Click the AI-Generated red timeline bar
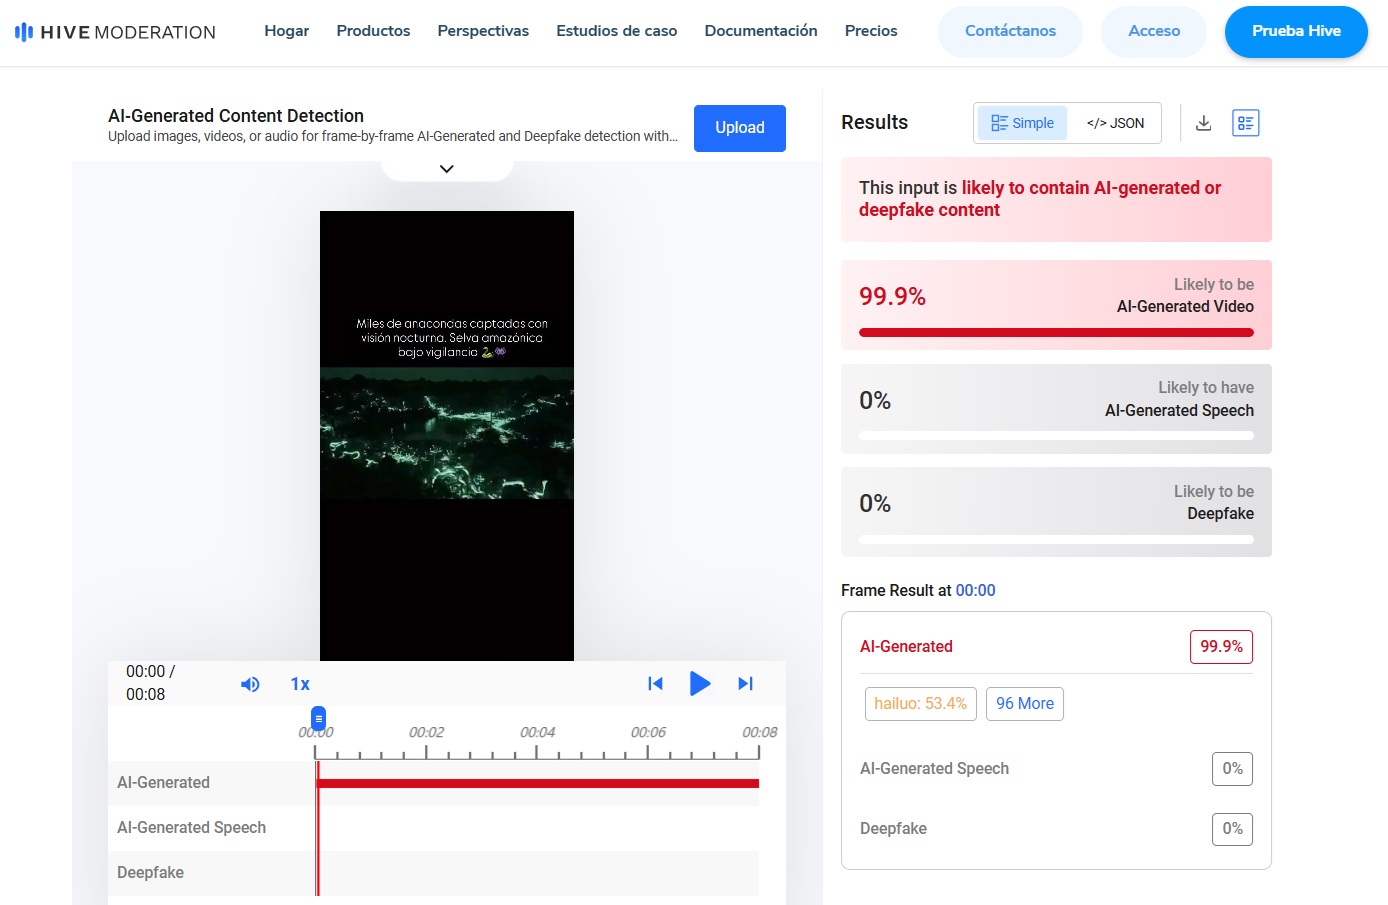 (538, 783)
